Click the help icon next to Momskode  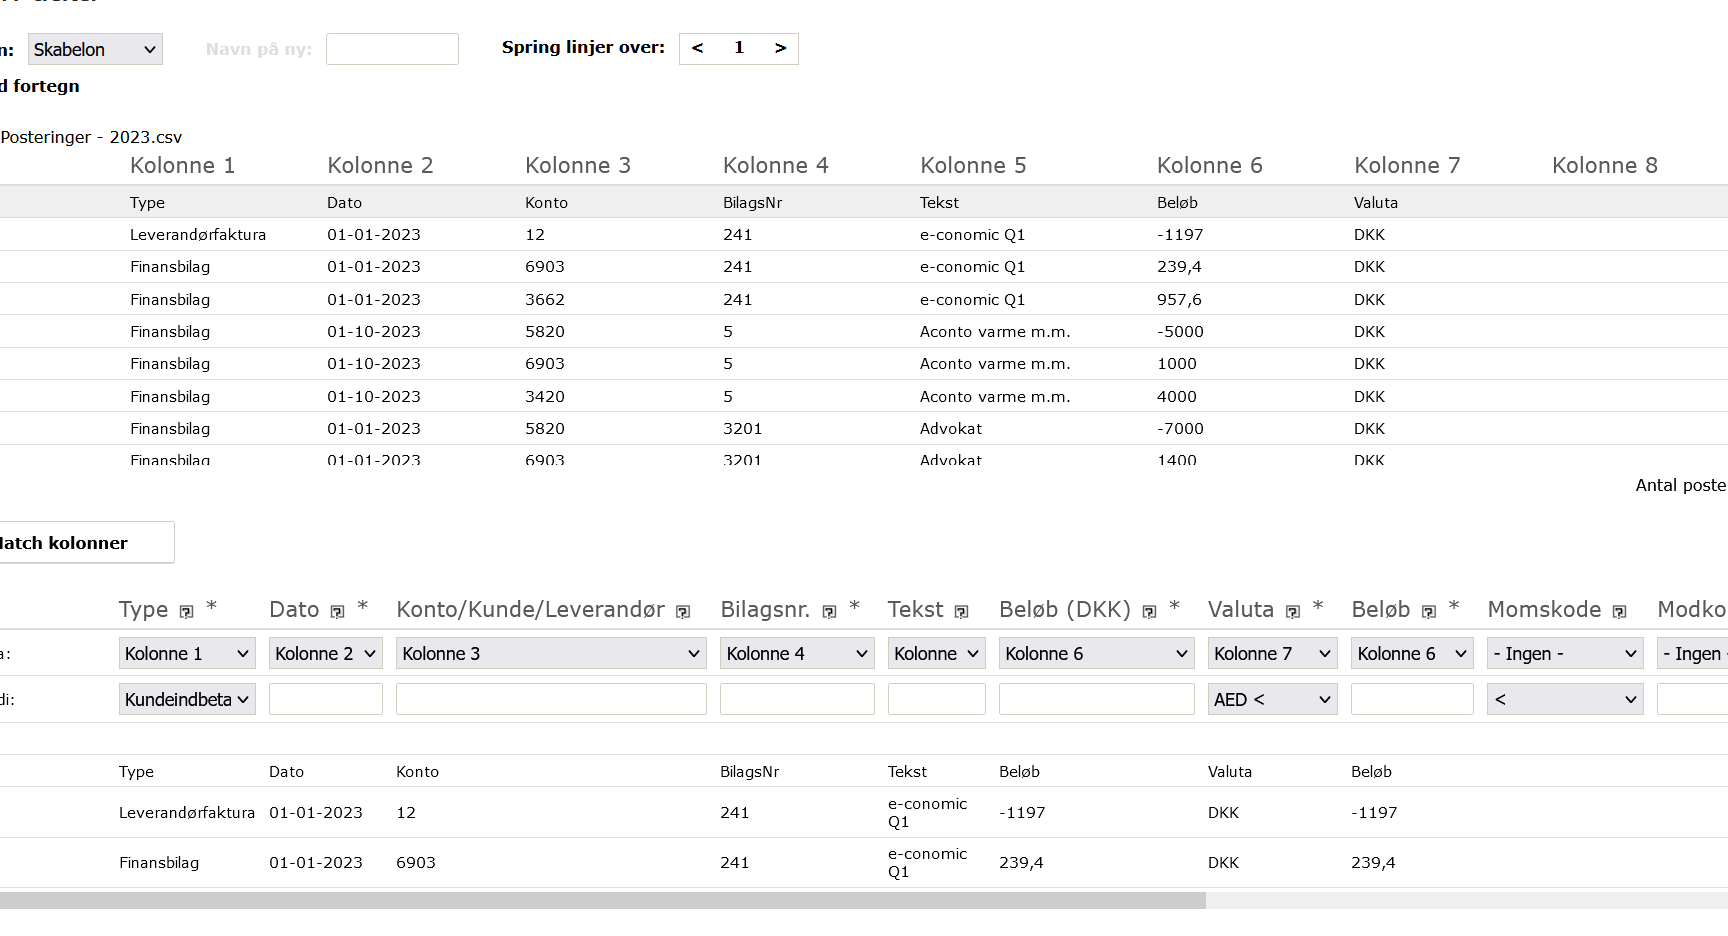[x=1619, y=612]
